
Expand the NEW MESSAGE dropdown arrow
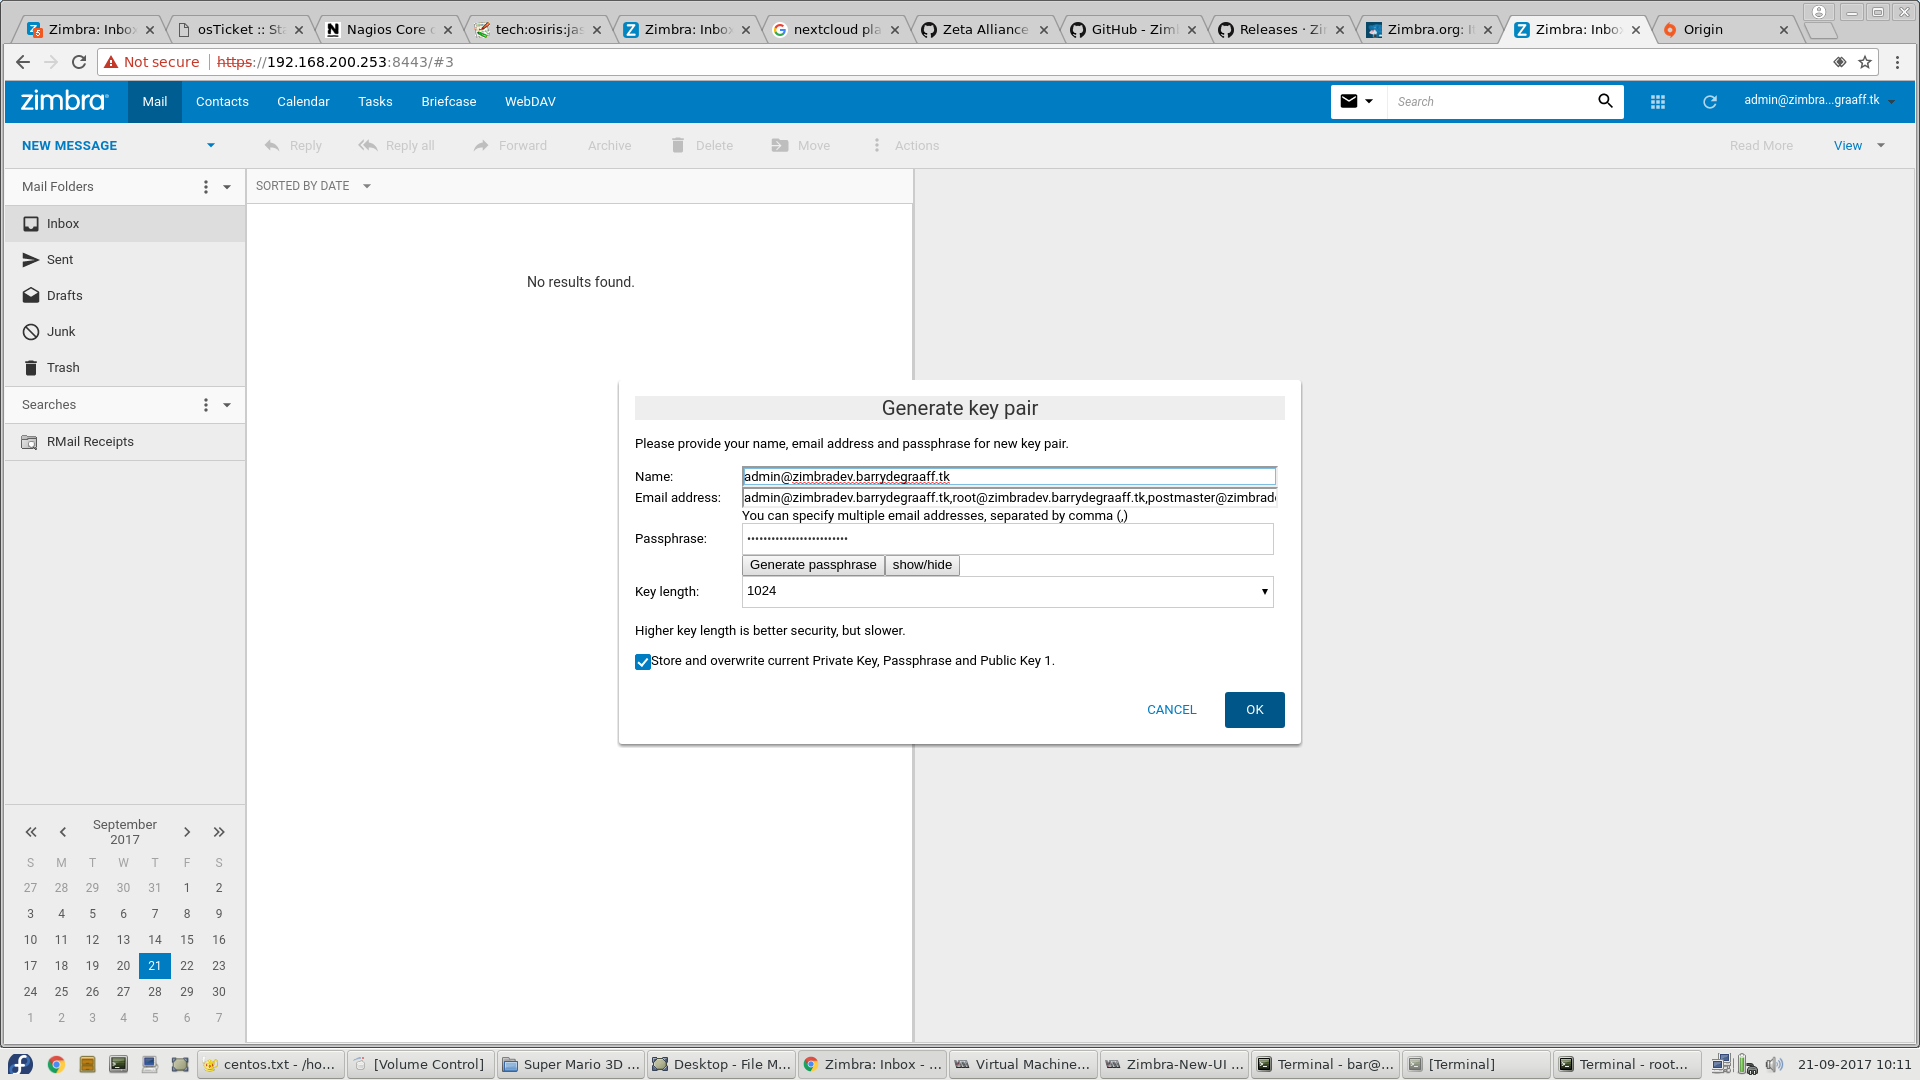click(x=211, y=146)
